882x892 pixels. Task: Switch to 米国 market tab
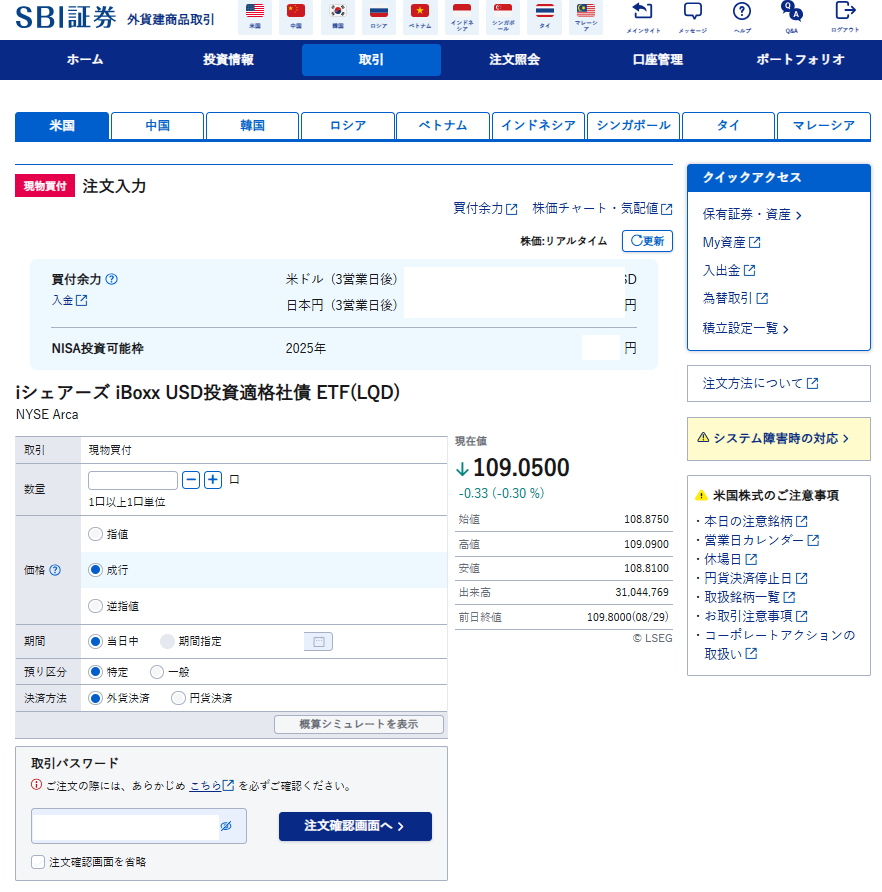(x=62, y=126)
